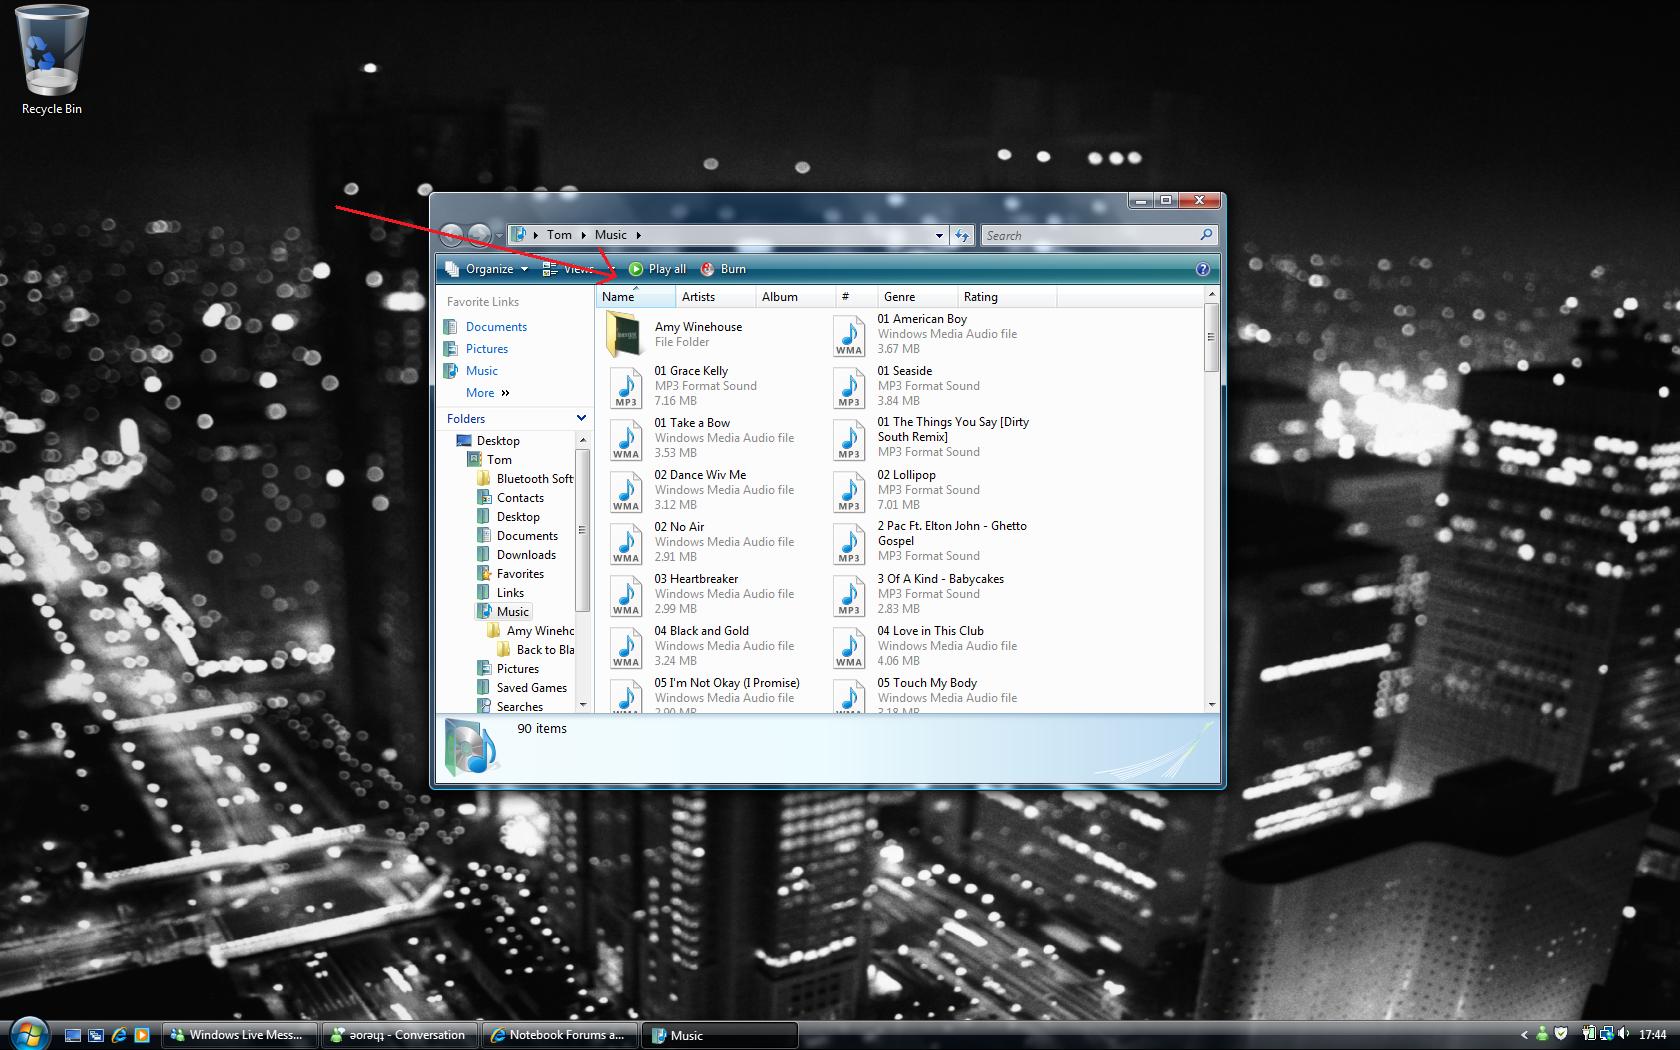1680x1050 pixels.
Task: Select the 02 Lollipop MP3 icon
Action: [849, 490]
